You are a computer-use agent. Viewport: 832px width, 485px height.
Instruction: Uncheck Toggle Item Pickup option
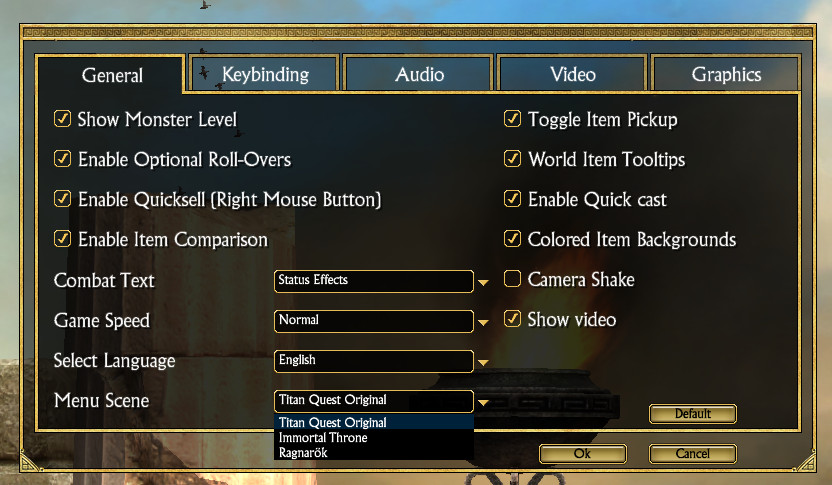512,119
